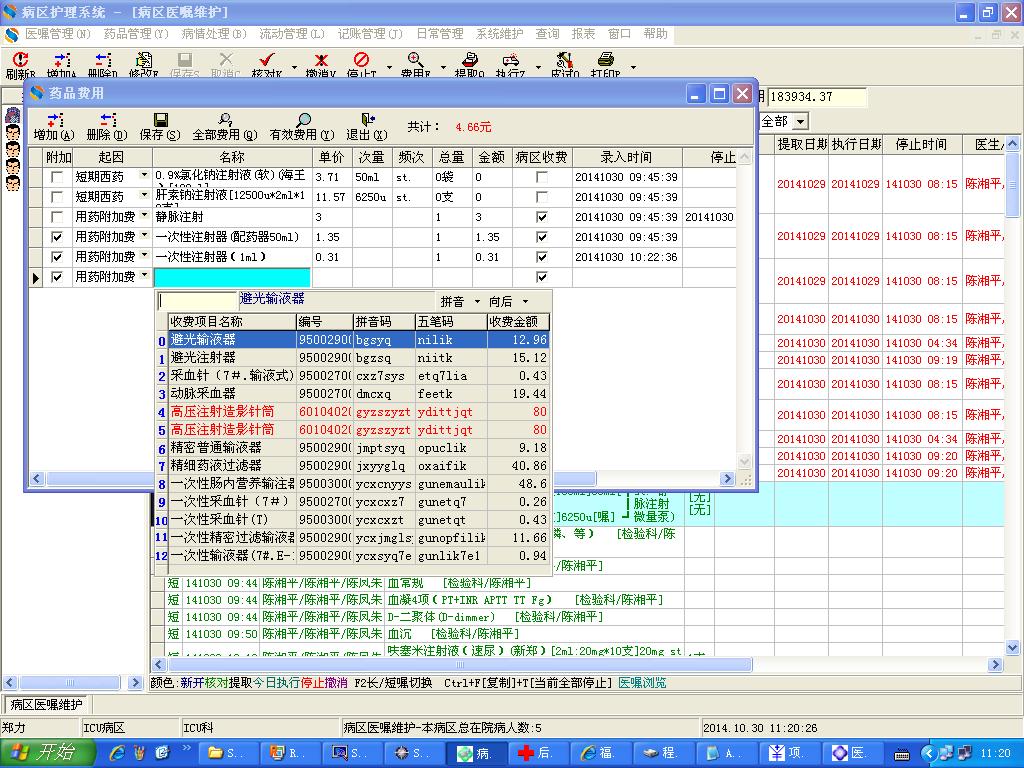Open 起因 dropdown for 0.9%氯化钠注射液 row
Viewport: 1024px width, 768px height.
pos(144,176)
